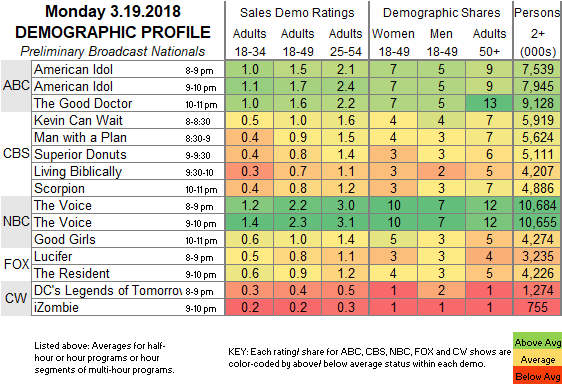This screenshot has height=384, width=562.
Task: Select the Living Biblically row label
Action: 78,171
